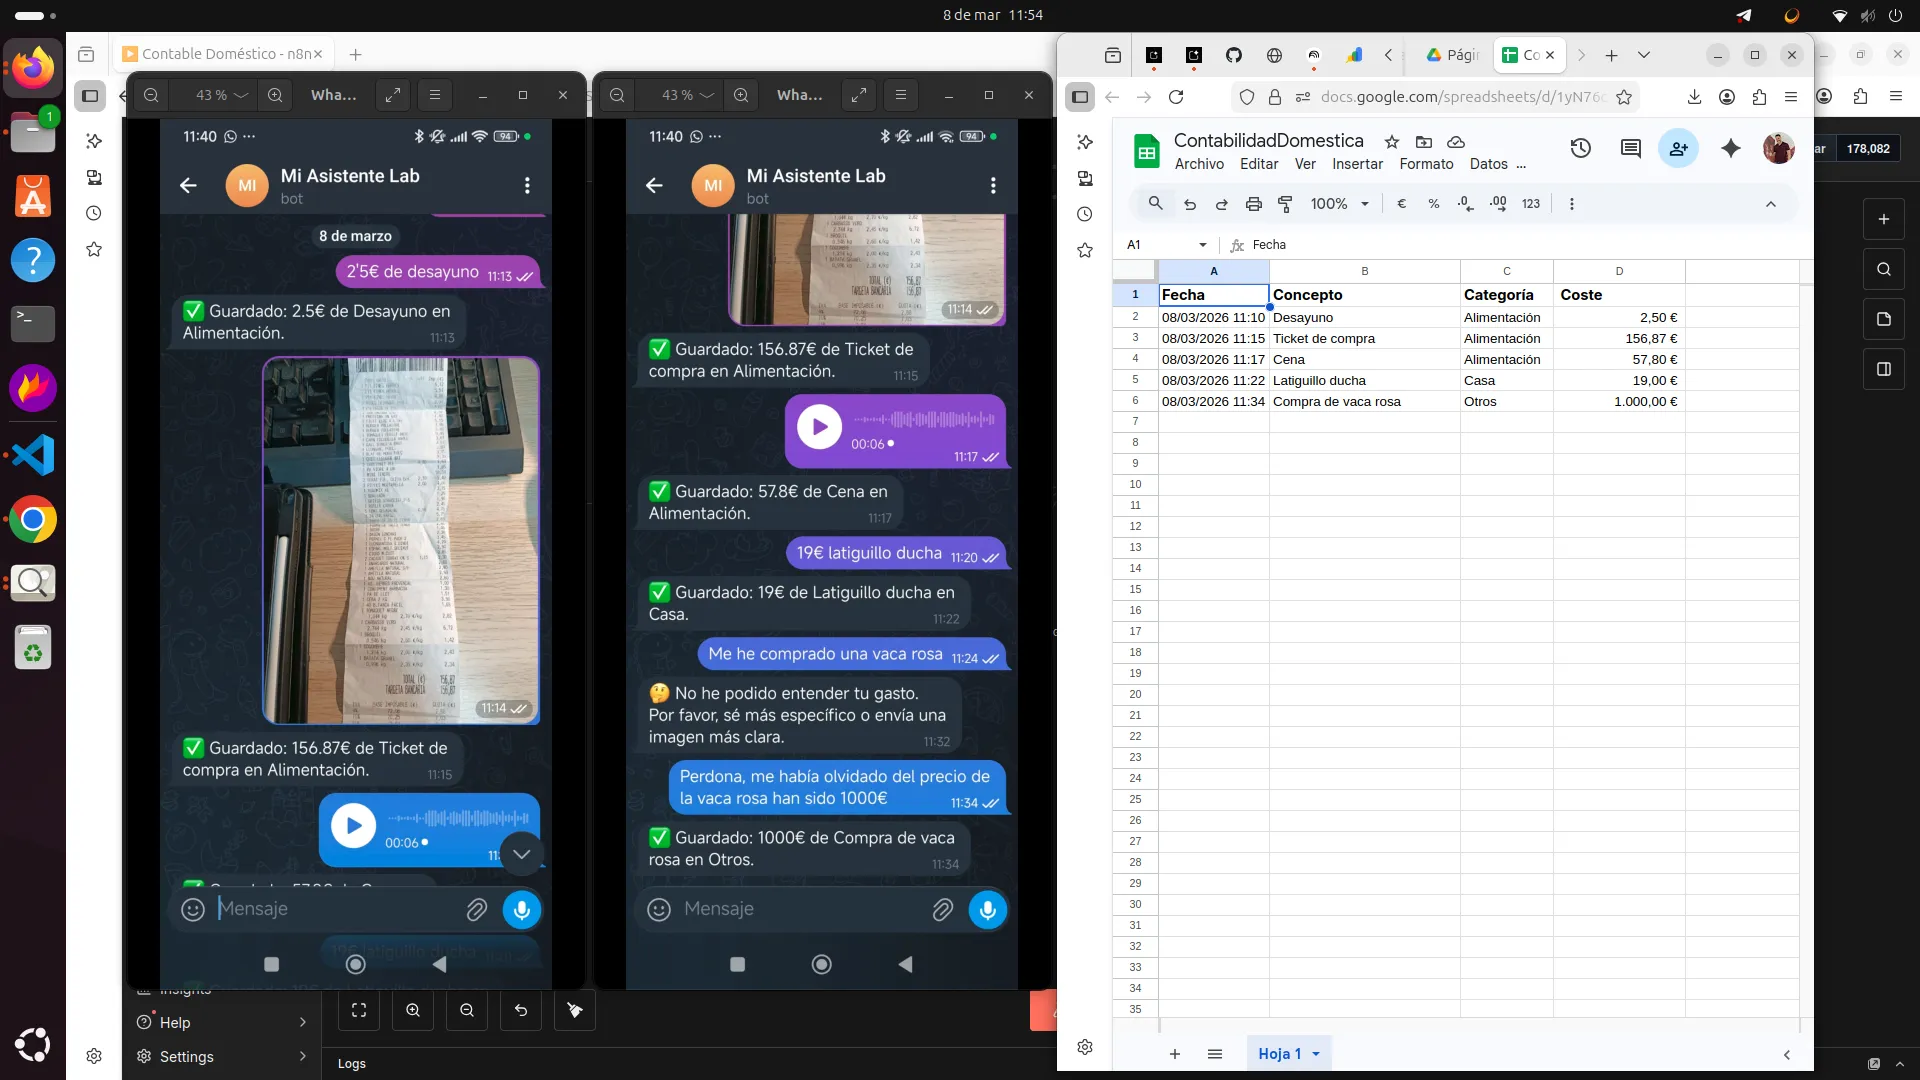Open the Archivo menu
Screen dimensions: 1920x1080
point(1199,165)
